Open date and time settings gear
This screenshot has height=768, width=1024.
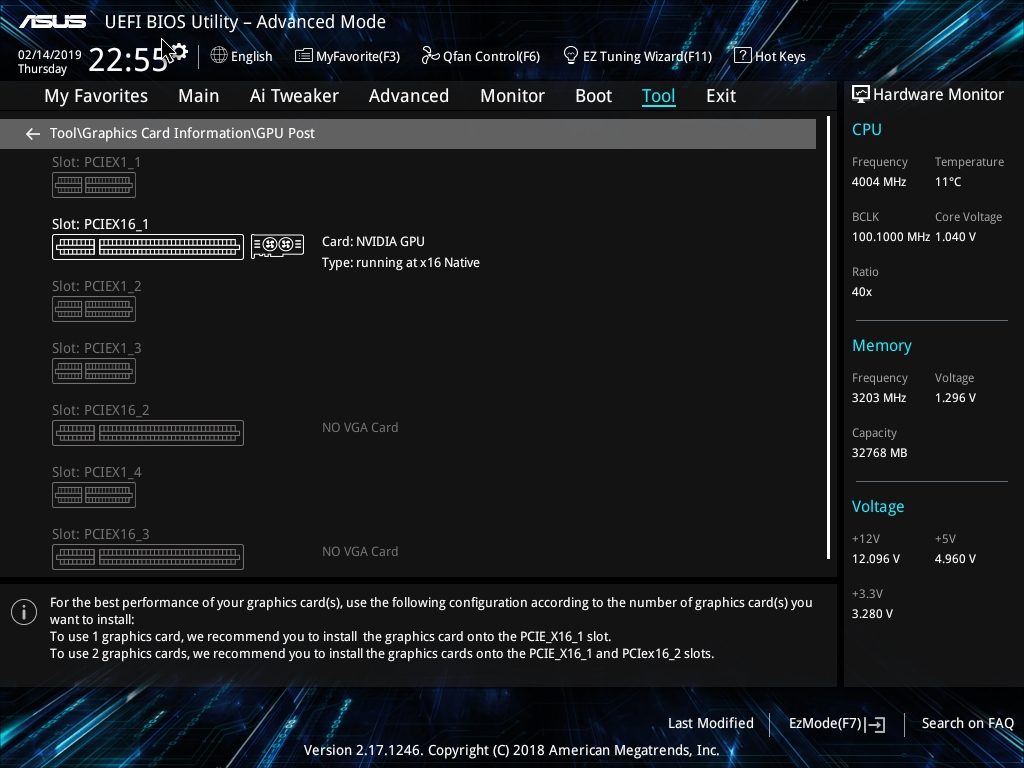tap(178, 52)
